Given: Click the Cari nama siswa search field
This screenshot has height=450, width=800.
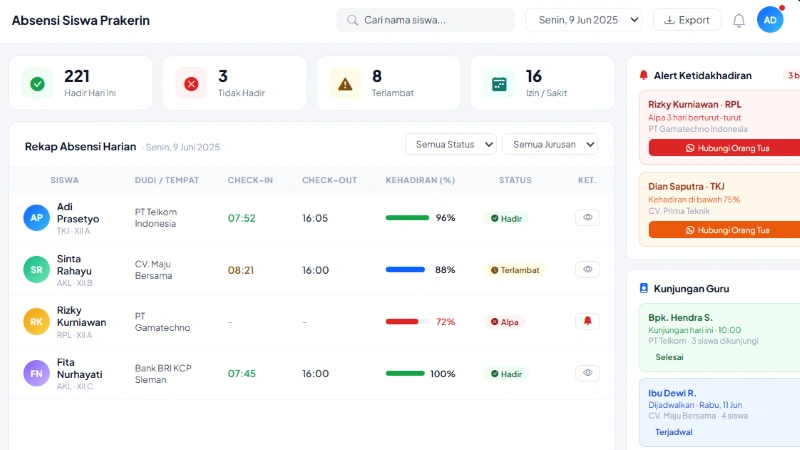Looking at the screenshot, I should coord(426,20).
